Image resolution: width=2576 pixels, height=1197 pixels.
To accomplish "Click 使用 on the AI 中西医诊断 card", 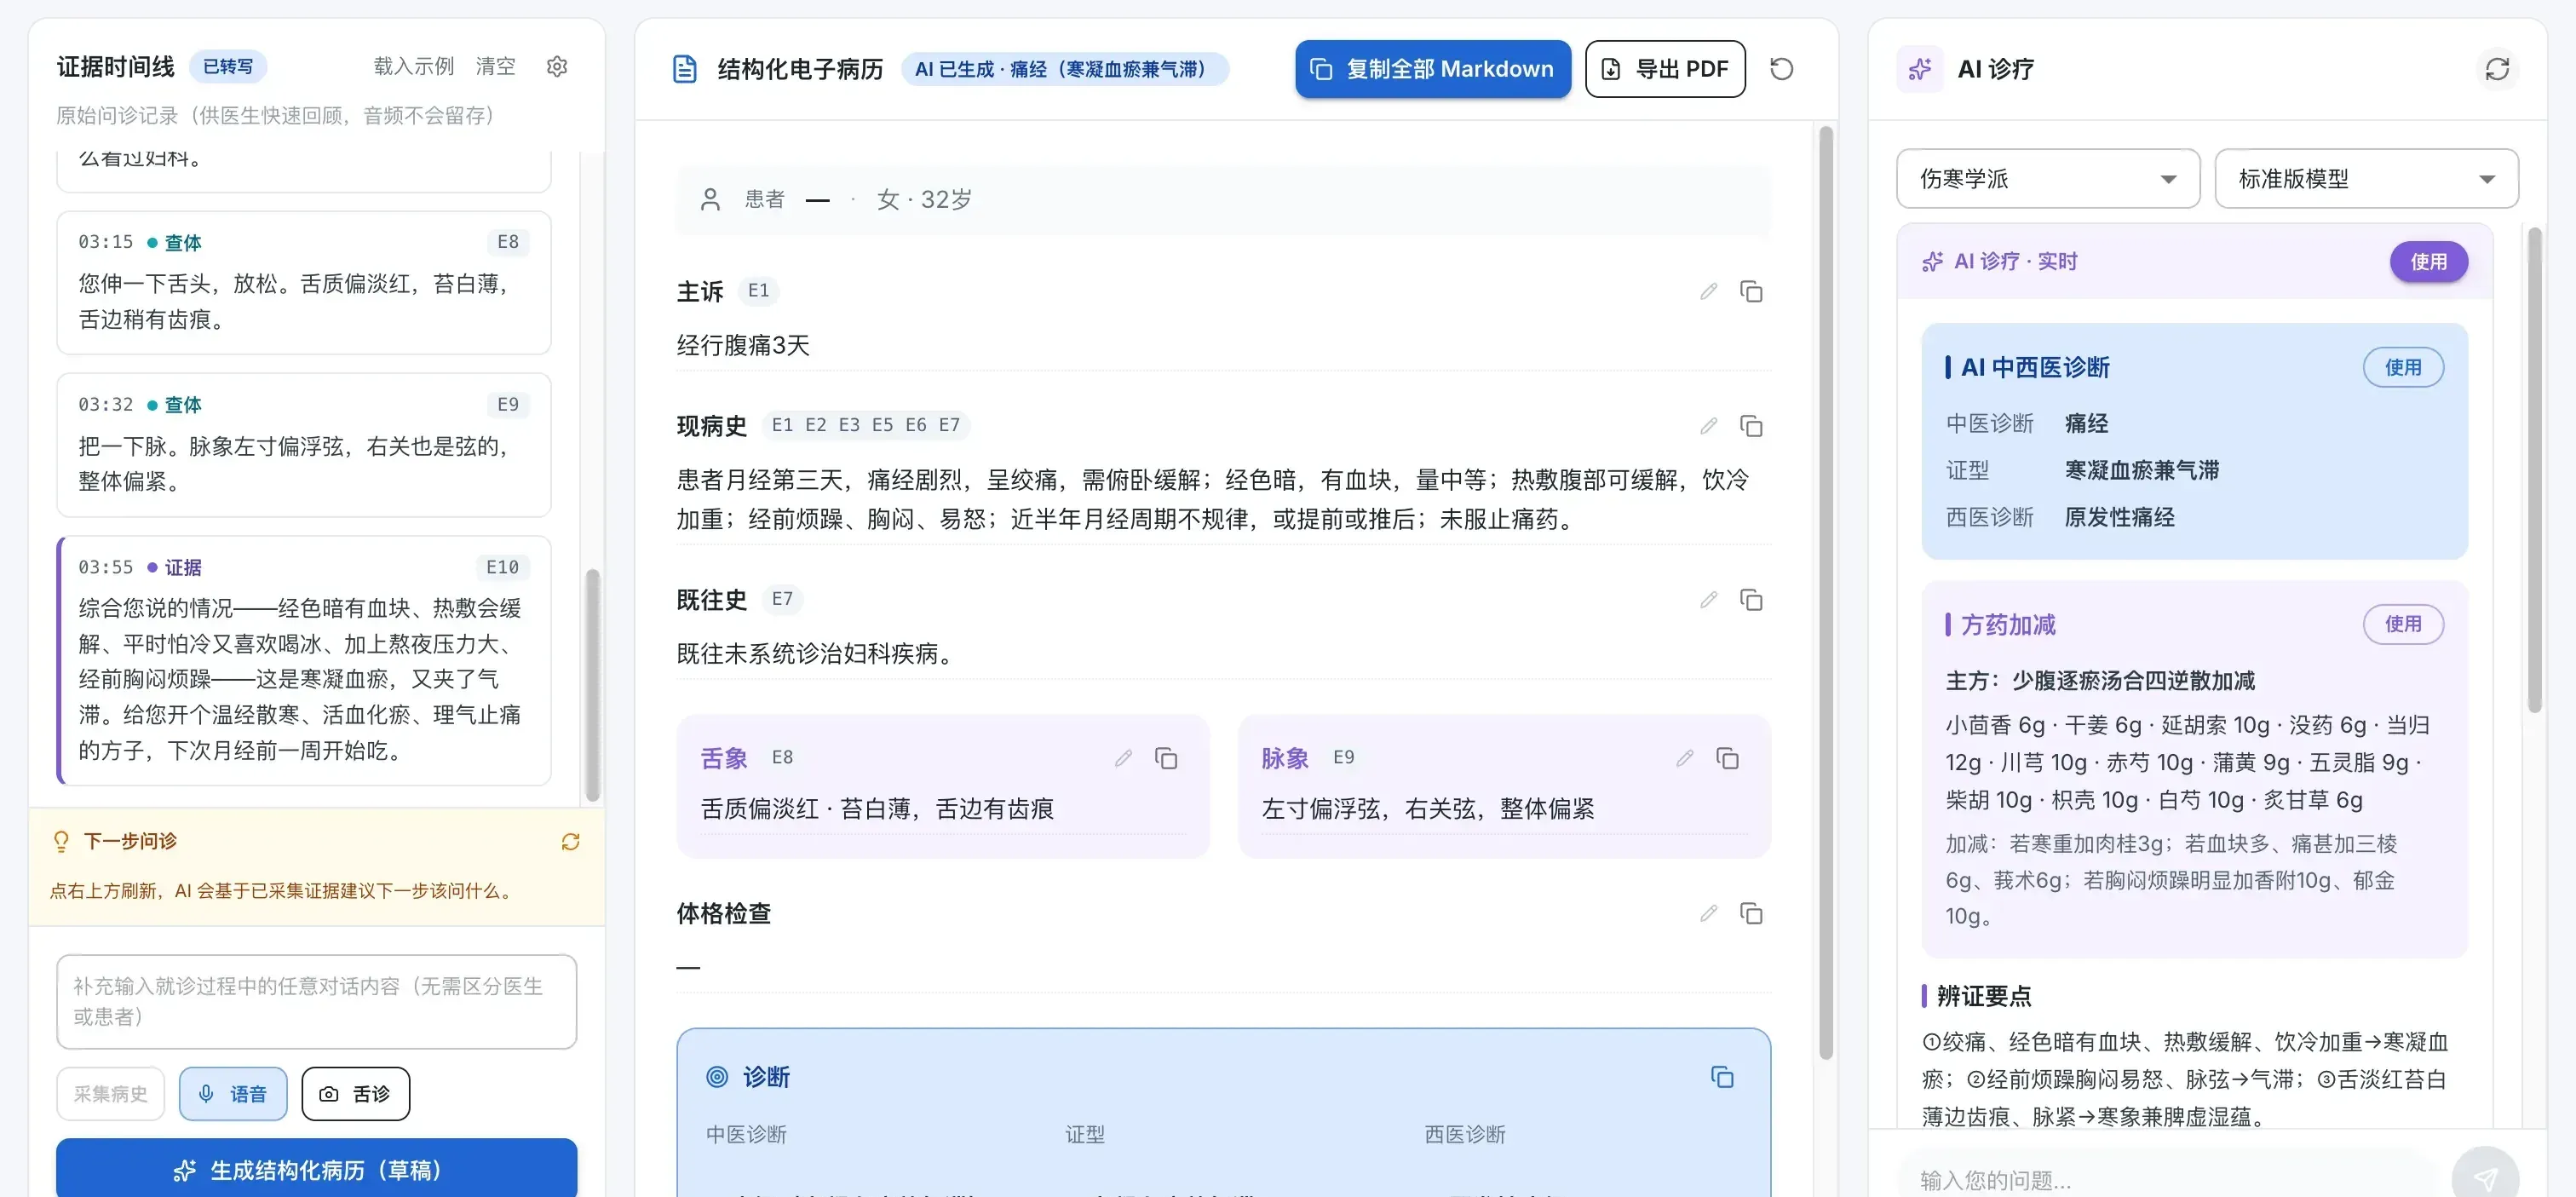I will (x=2402, y=367).
